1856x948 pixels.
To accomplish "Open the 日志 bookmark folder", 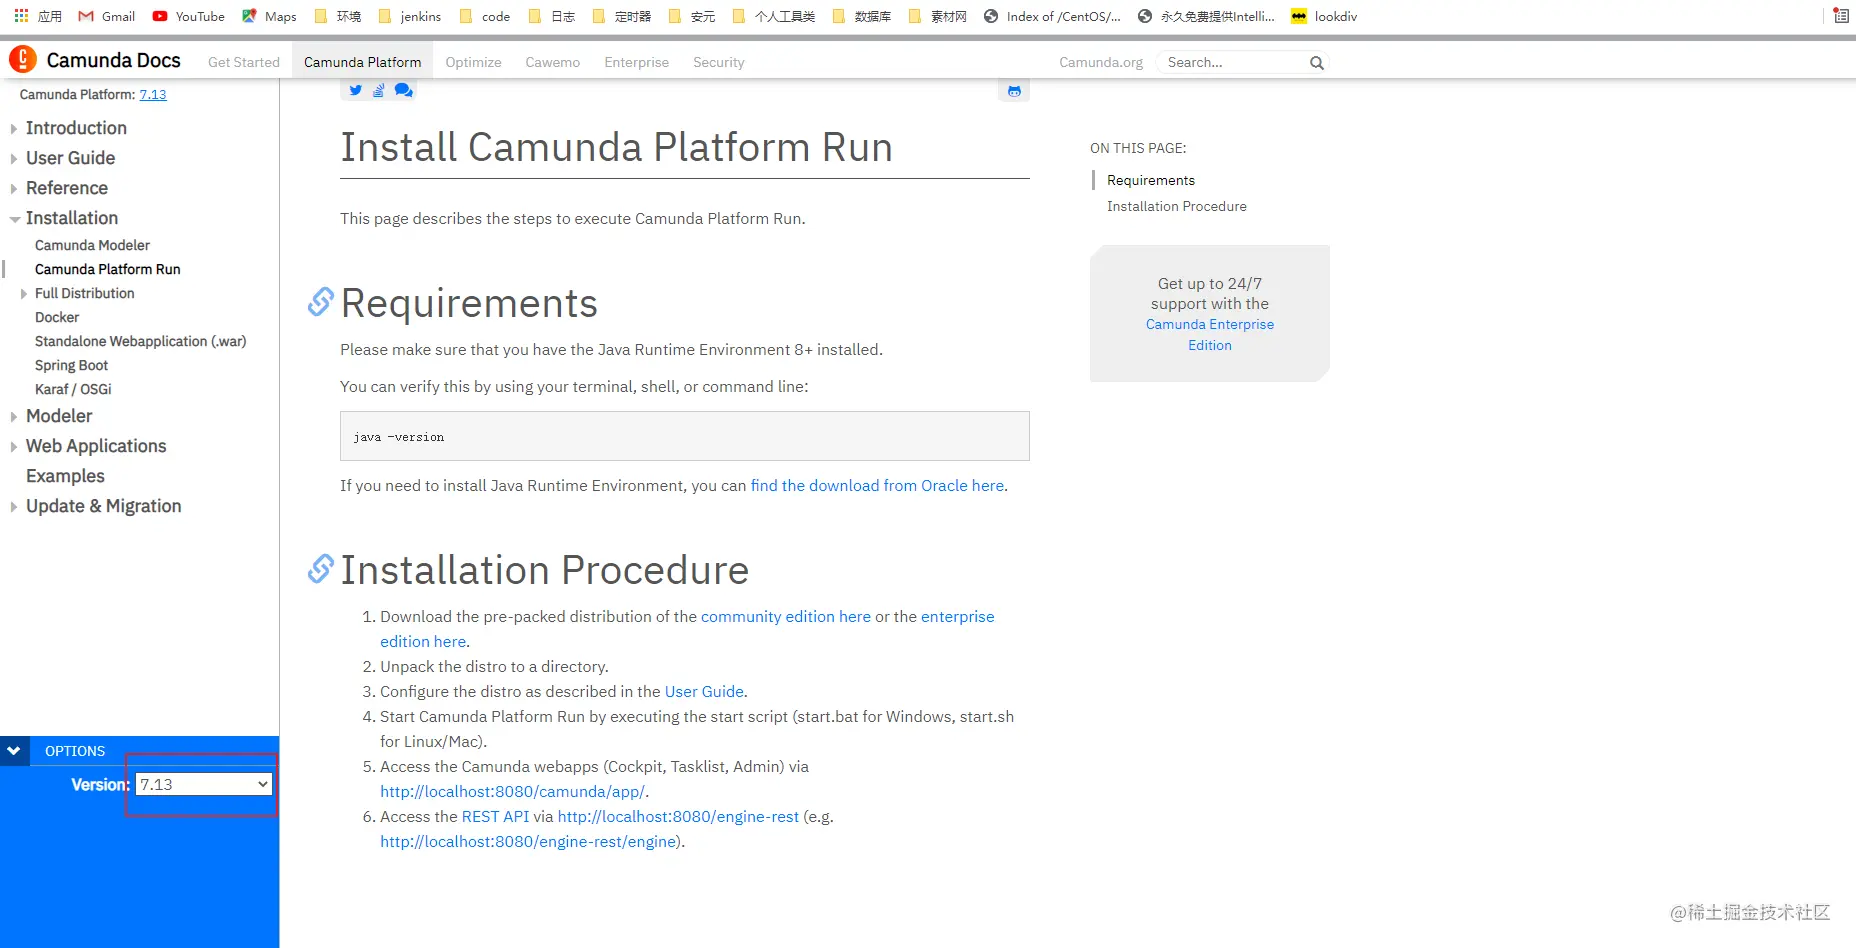I will [x=552, y=16].
